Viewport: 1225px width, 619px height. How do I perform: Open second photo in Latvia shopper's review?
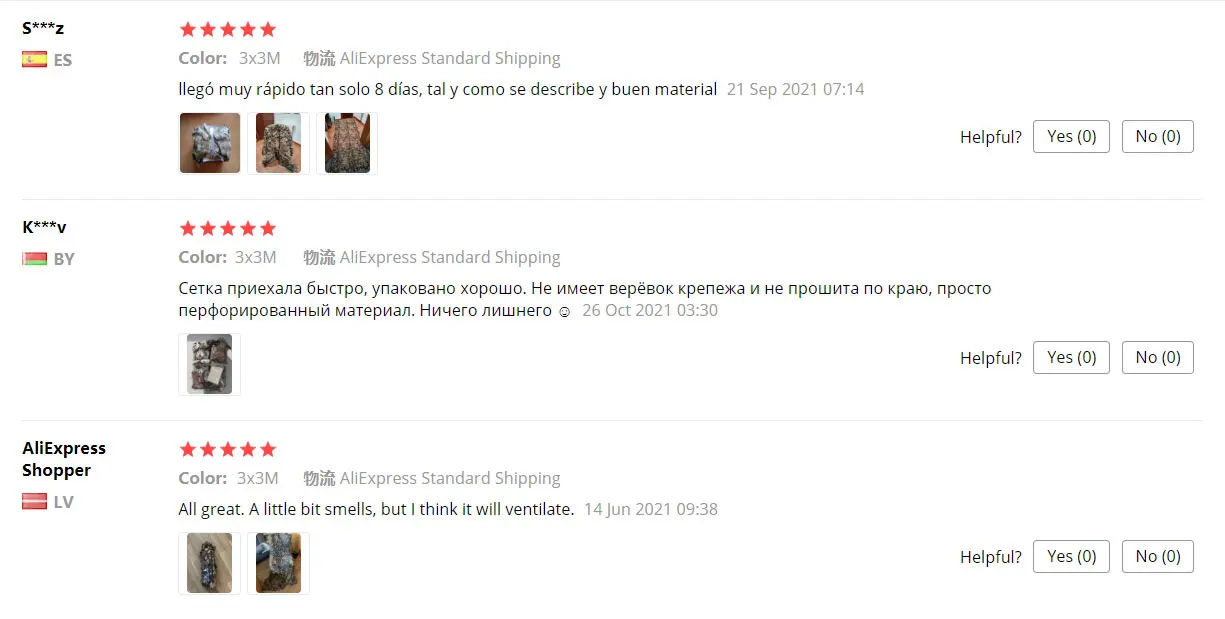click(x=278, y=563)
